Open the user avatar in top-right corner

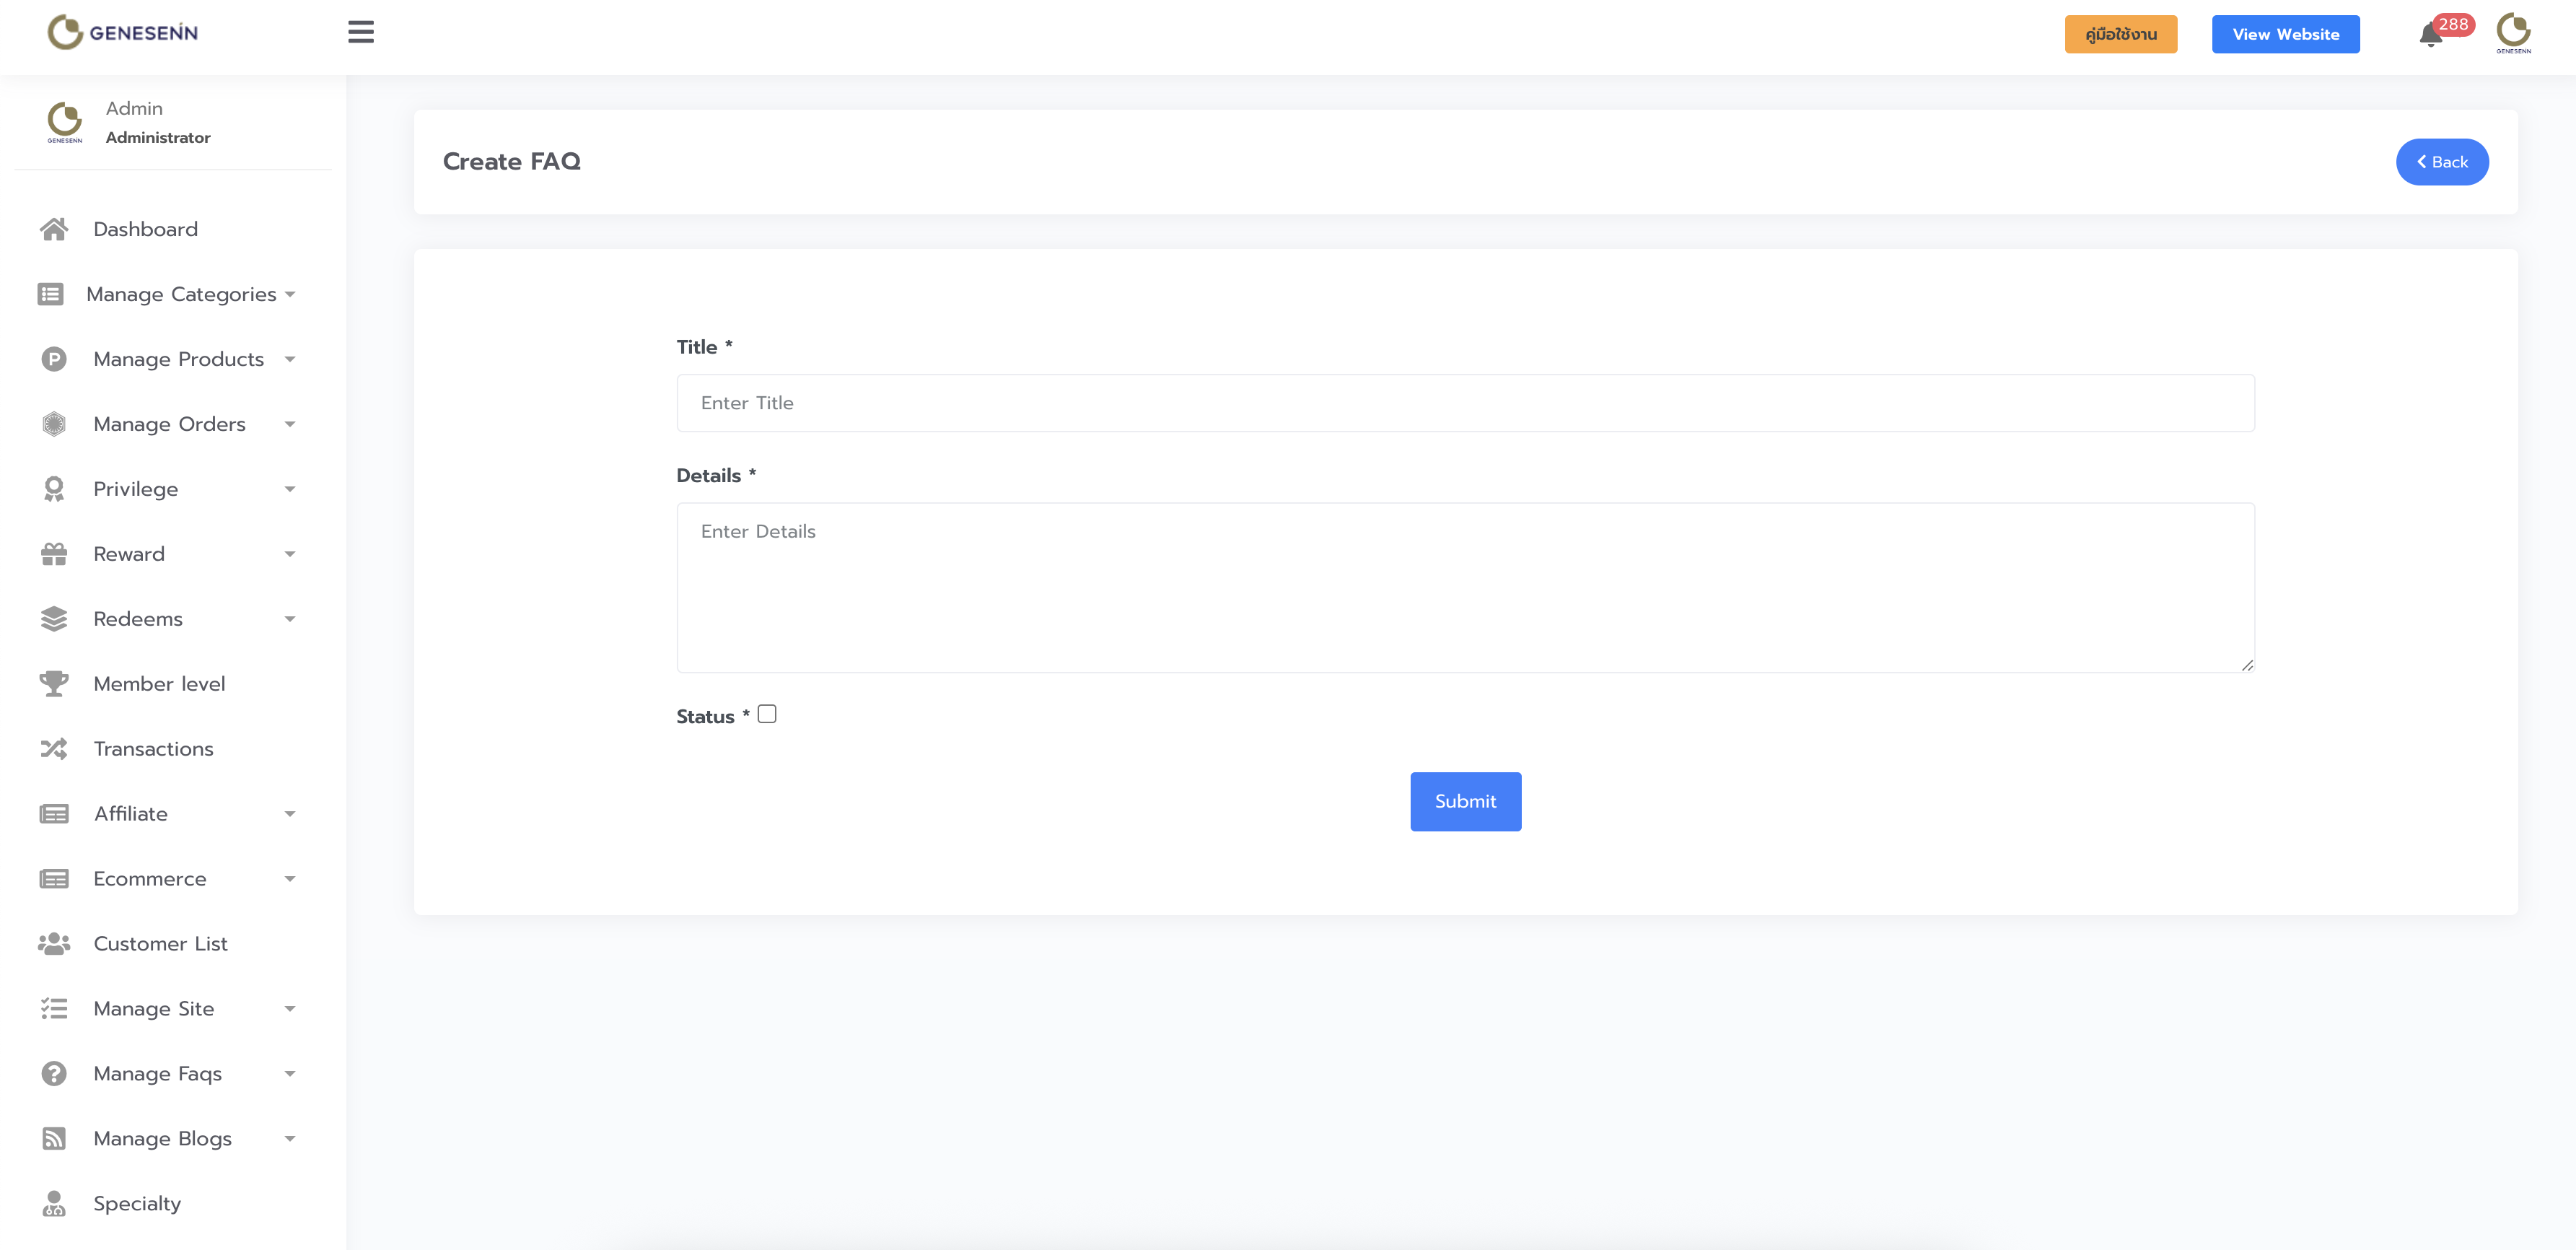(2513, 32)
